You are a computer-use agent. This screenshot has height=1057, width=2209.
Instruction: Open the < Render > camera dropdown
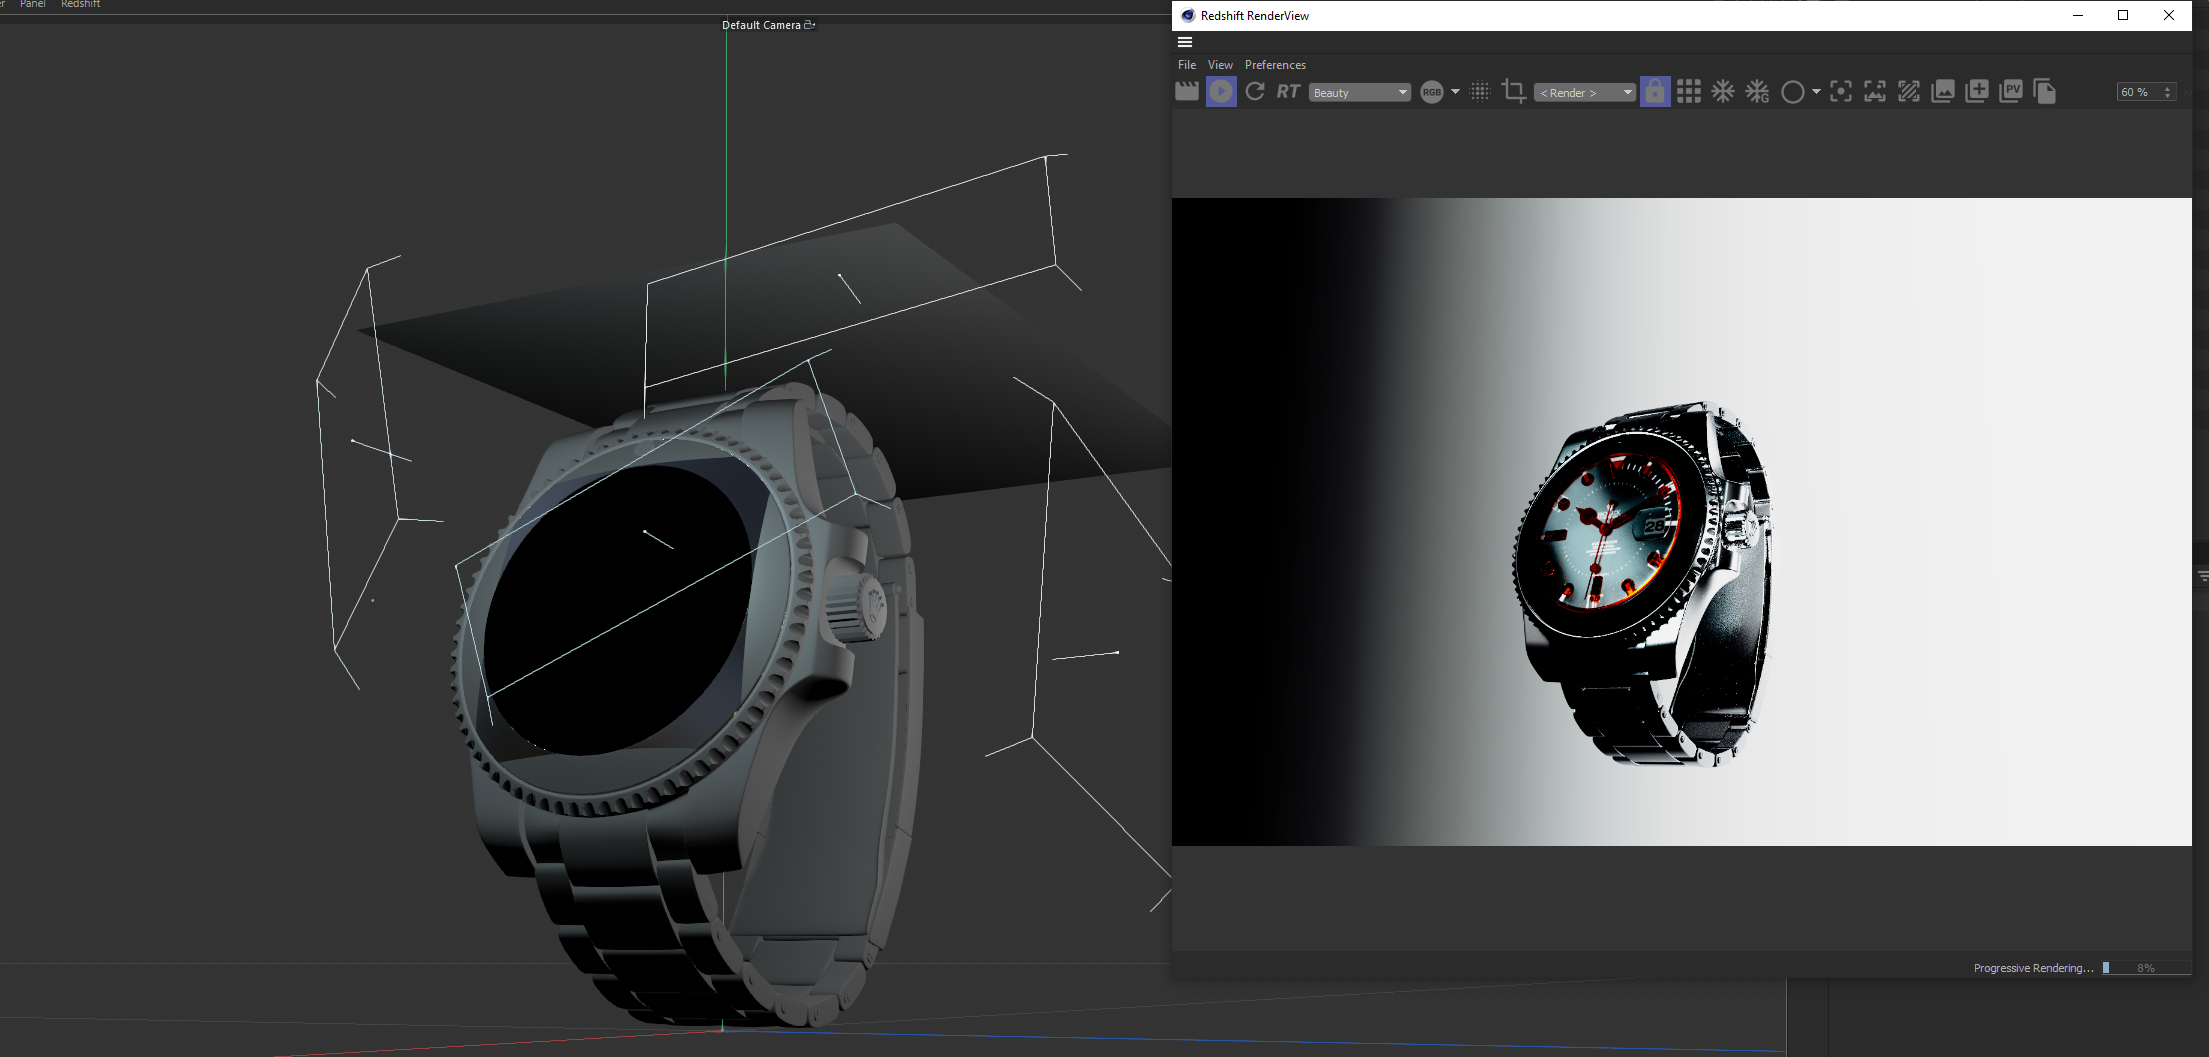[1585, 93]
